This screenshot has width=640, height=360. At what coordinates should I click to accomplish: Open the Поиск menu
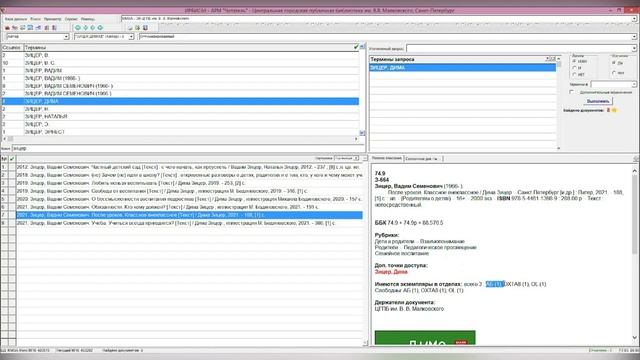[x=36, y=19]
